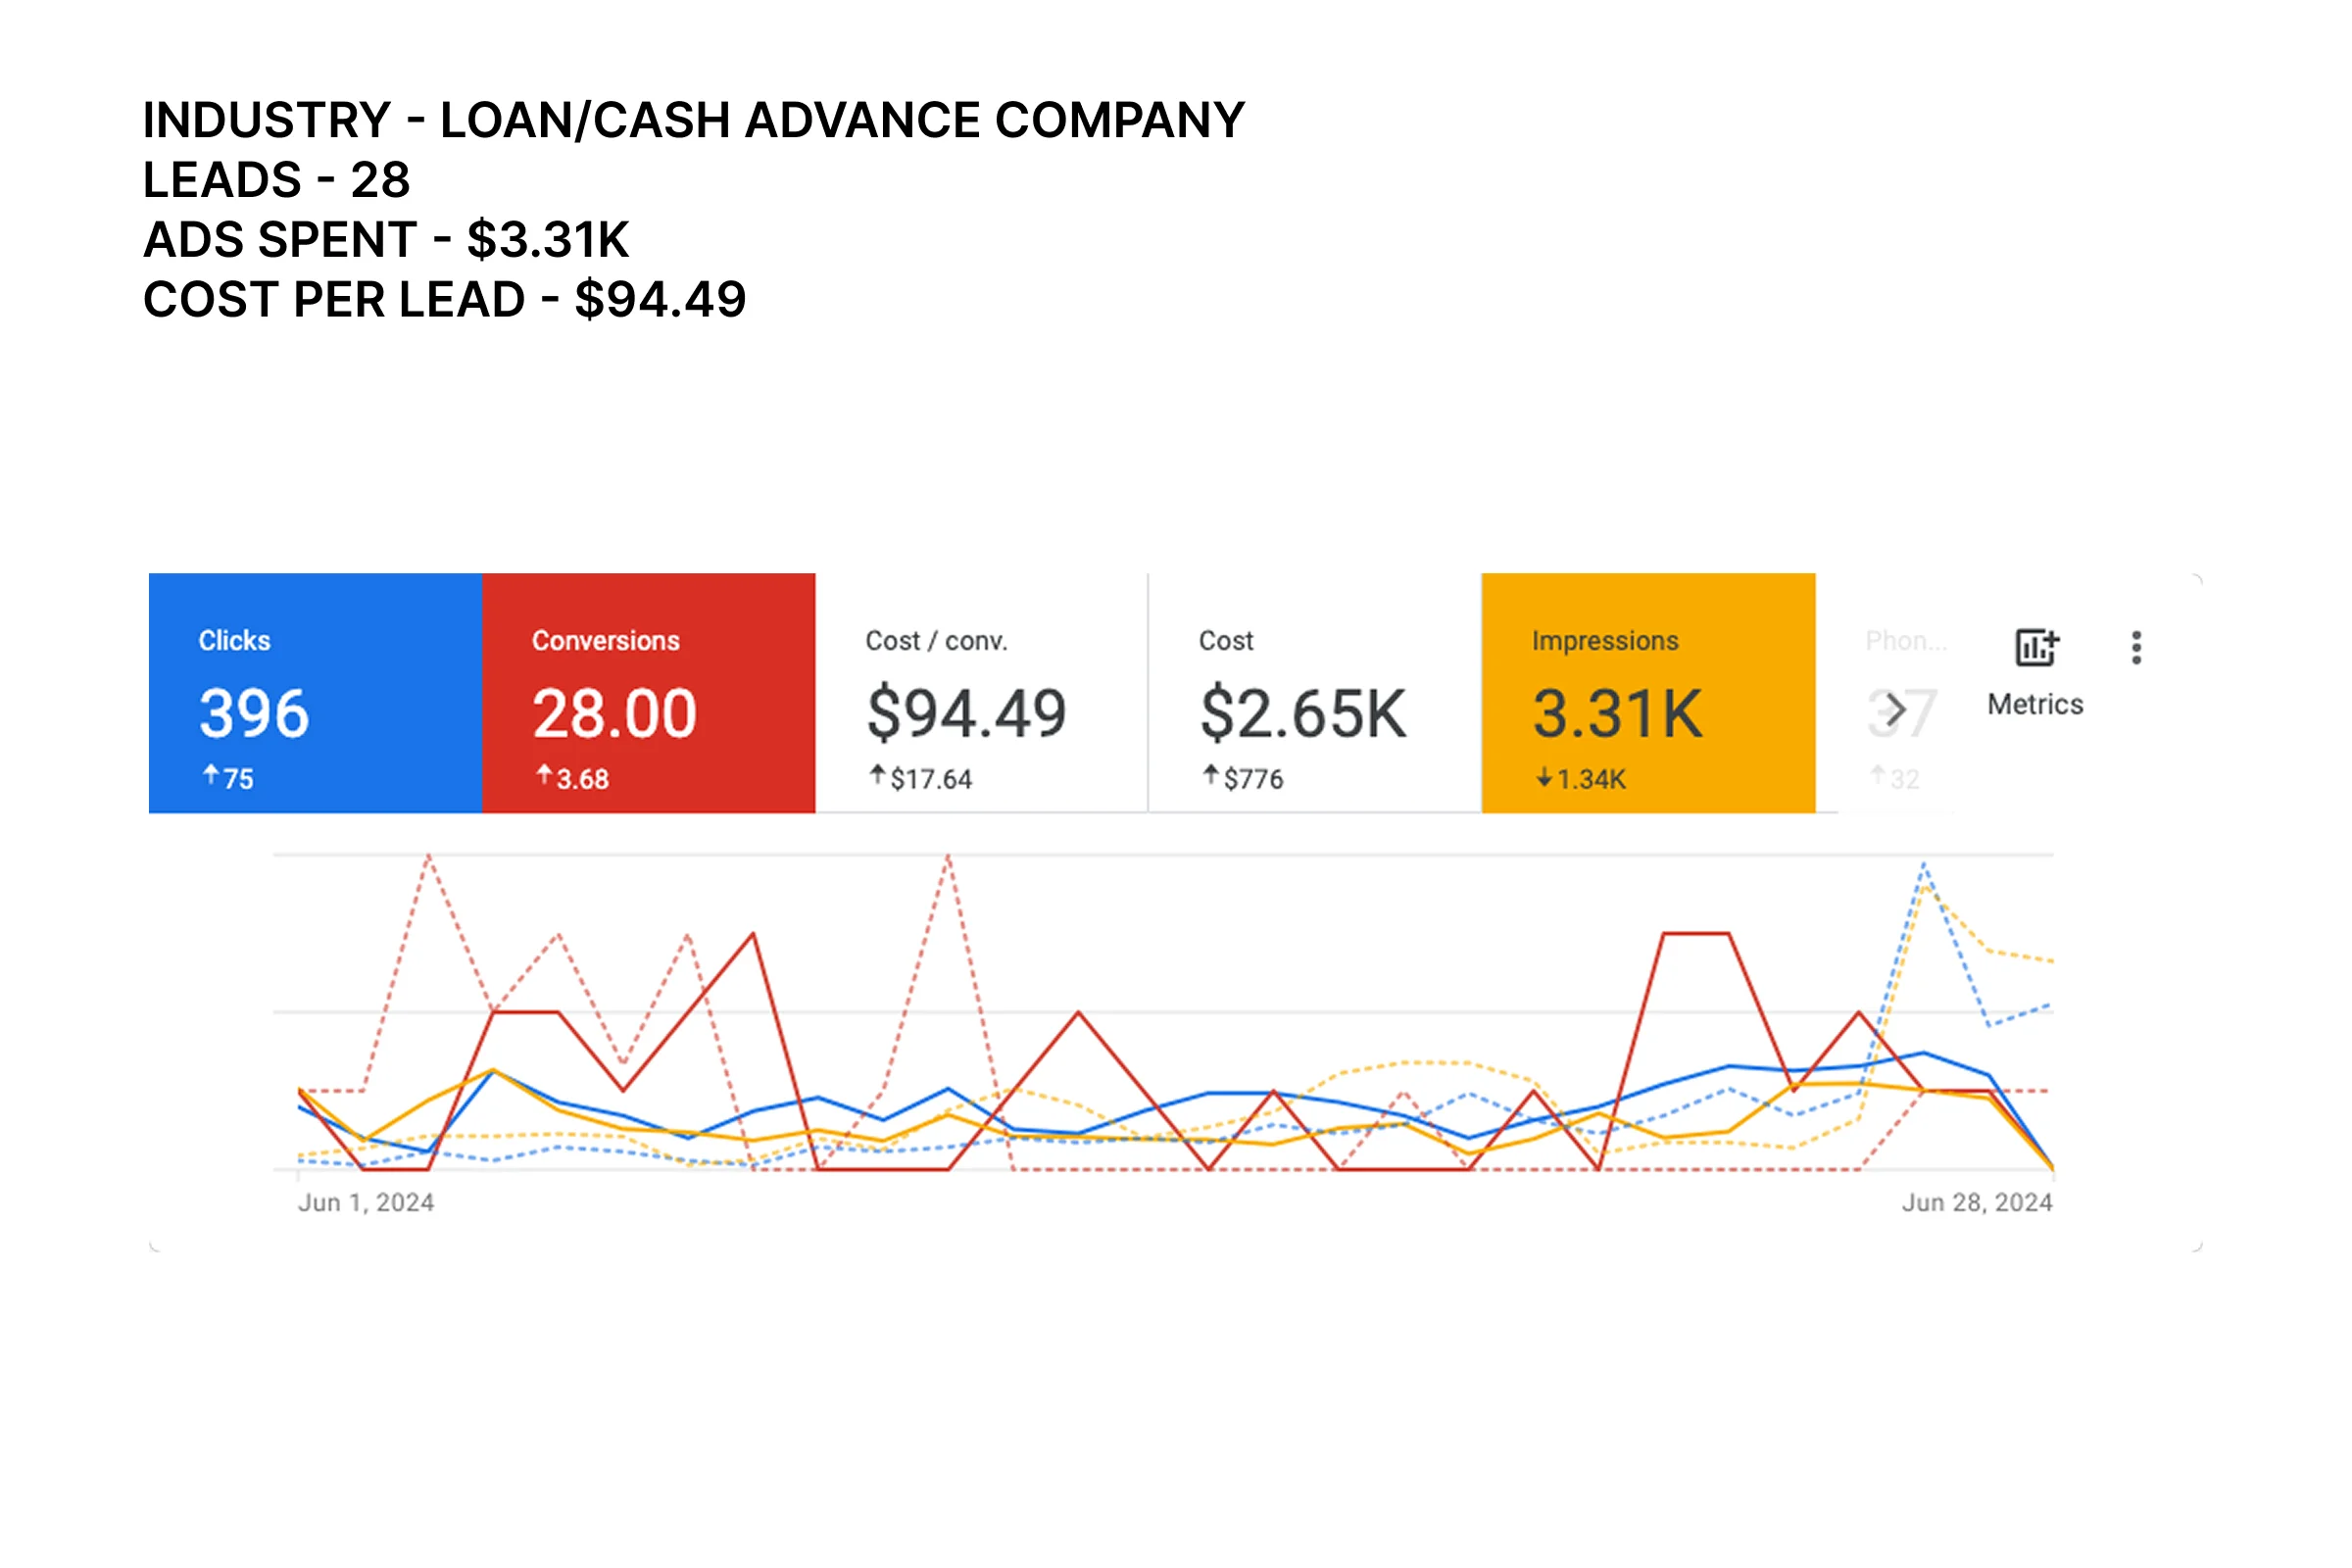Click the Jun 1, 2024 axis label
2352x1568 pixels.
pos(366,1202)
